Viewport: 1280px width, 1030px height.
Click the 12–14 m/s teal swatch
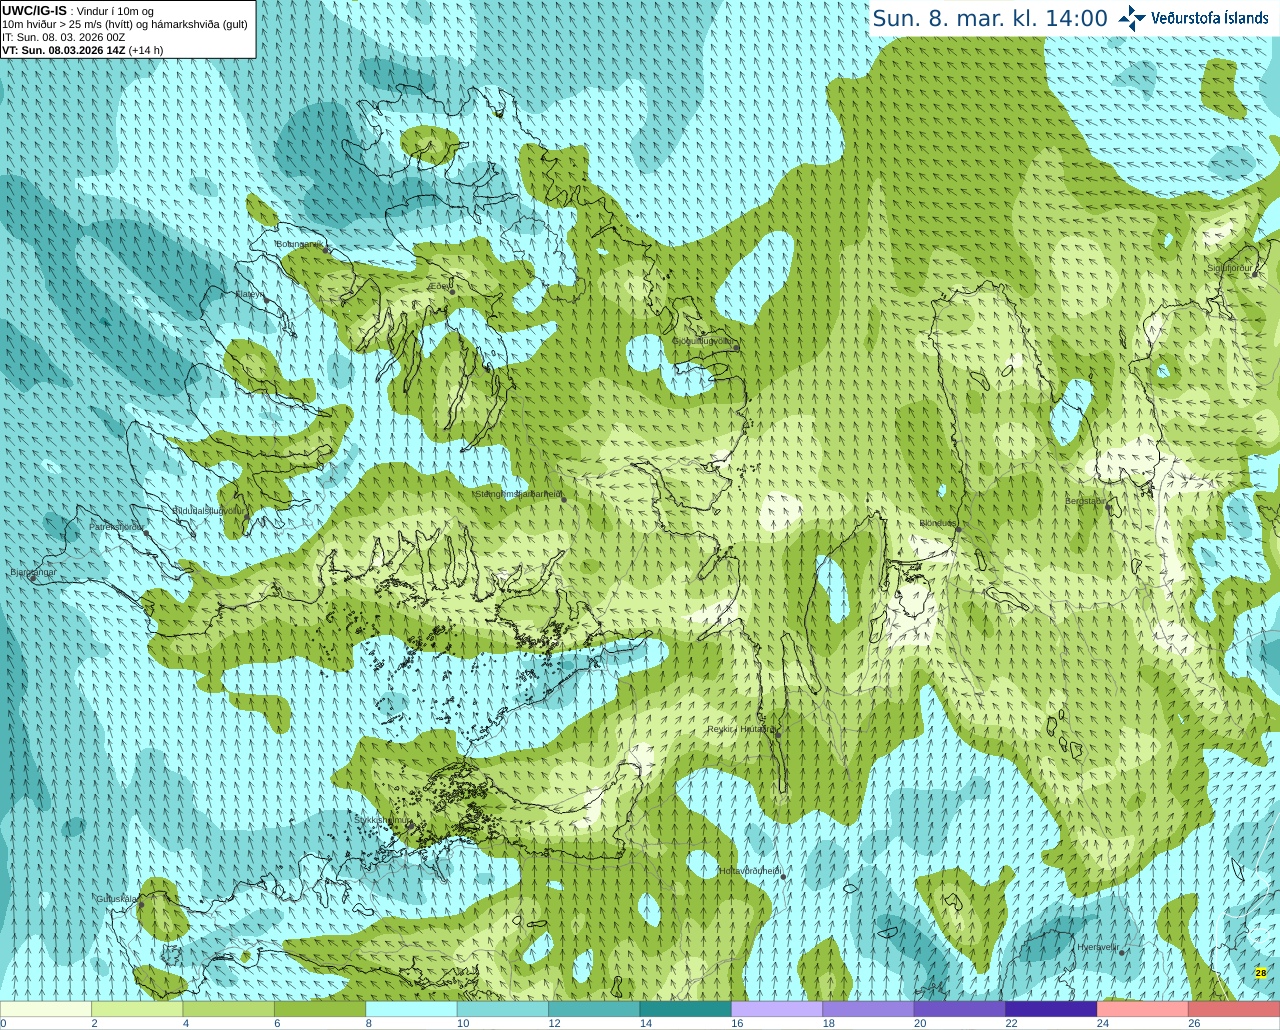point(594,1009)
